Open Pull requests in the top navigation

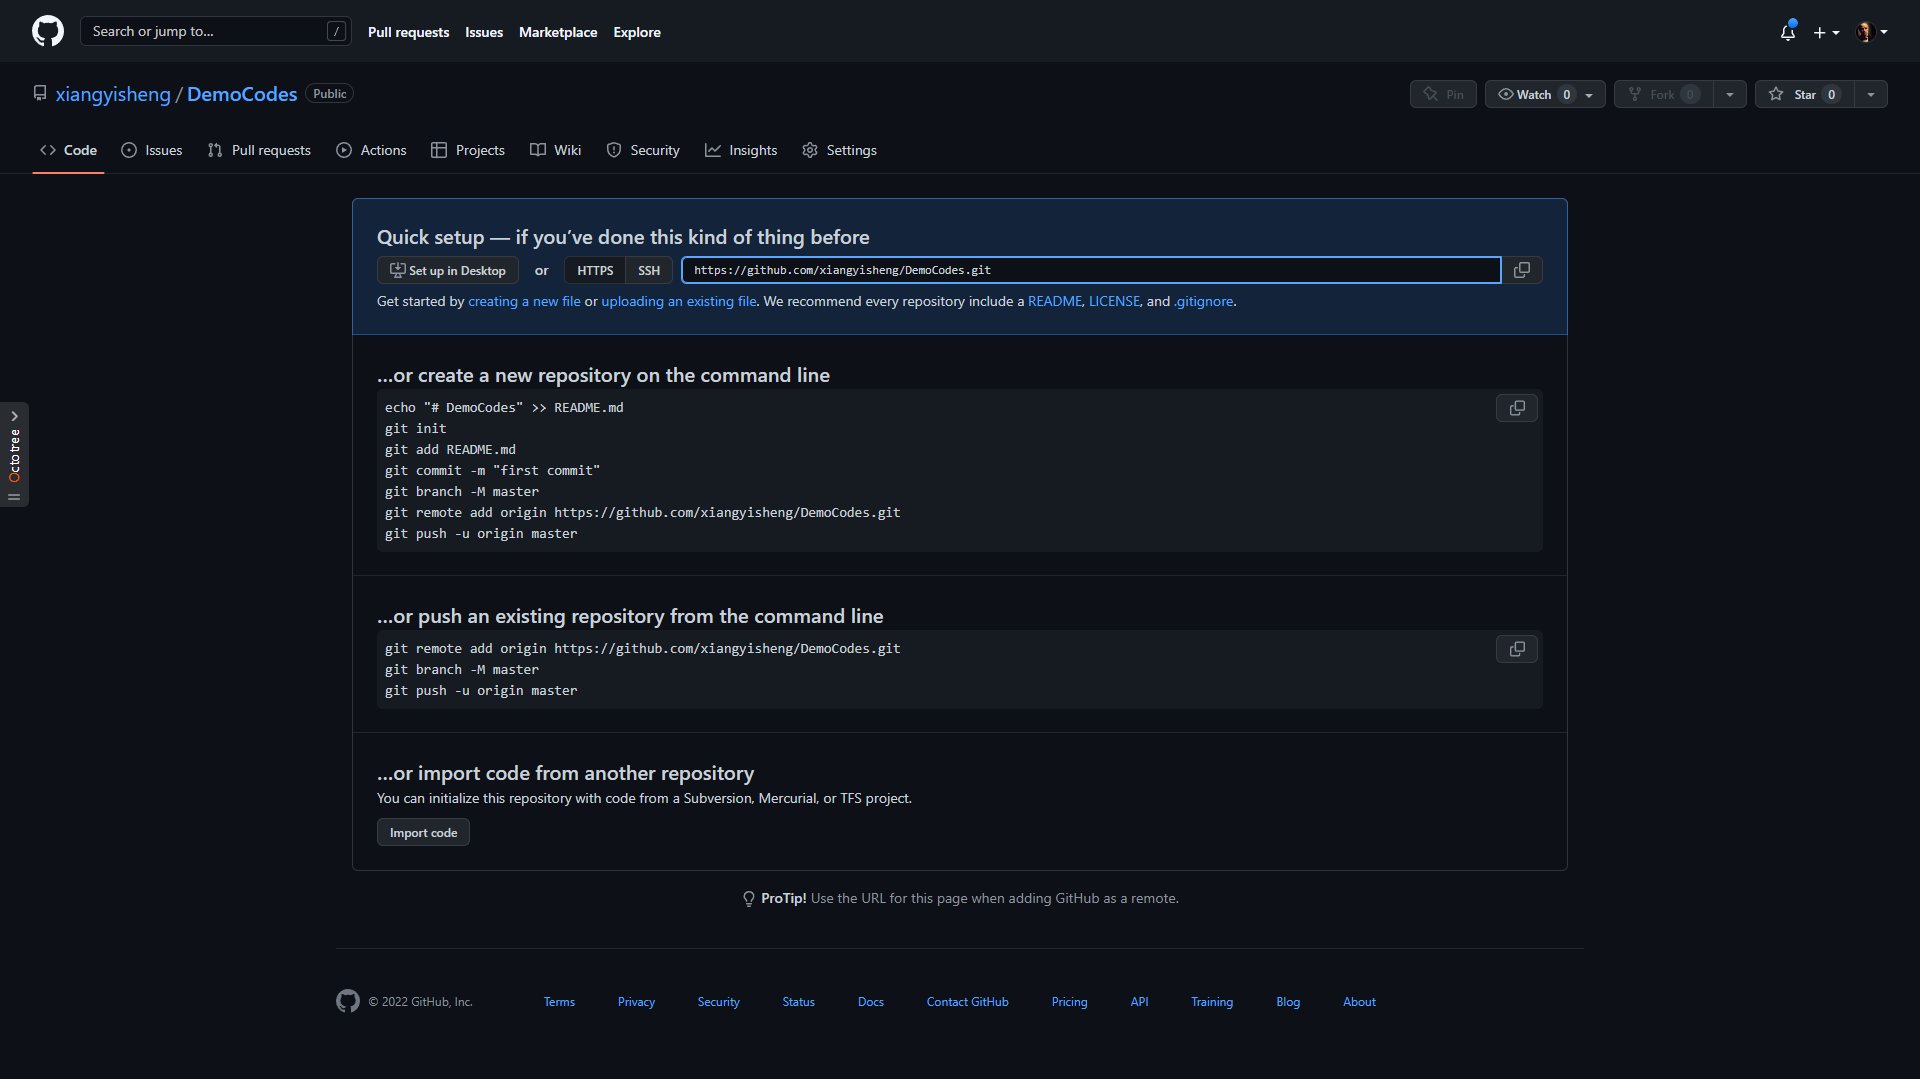pos(408,32)
